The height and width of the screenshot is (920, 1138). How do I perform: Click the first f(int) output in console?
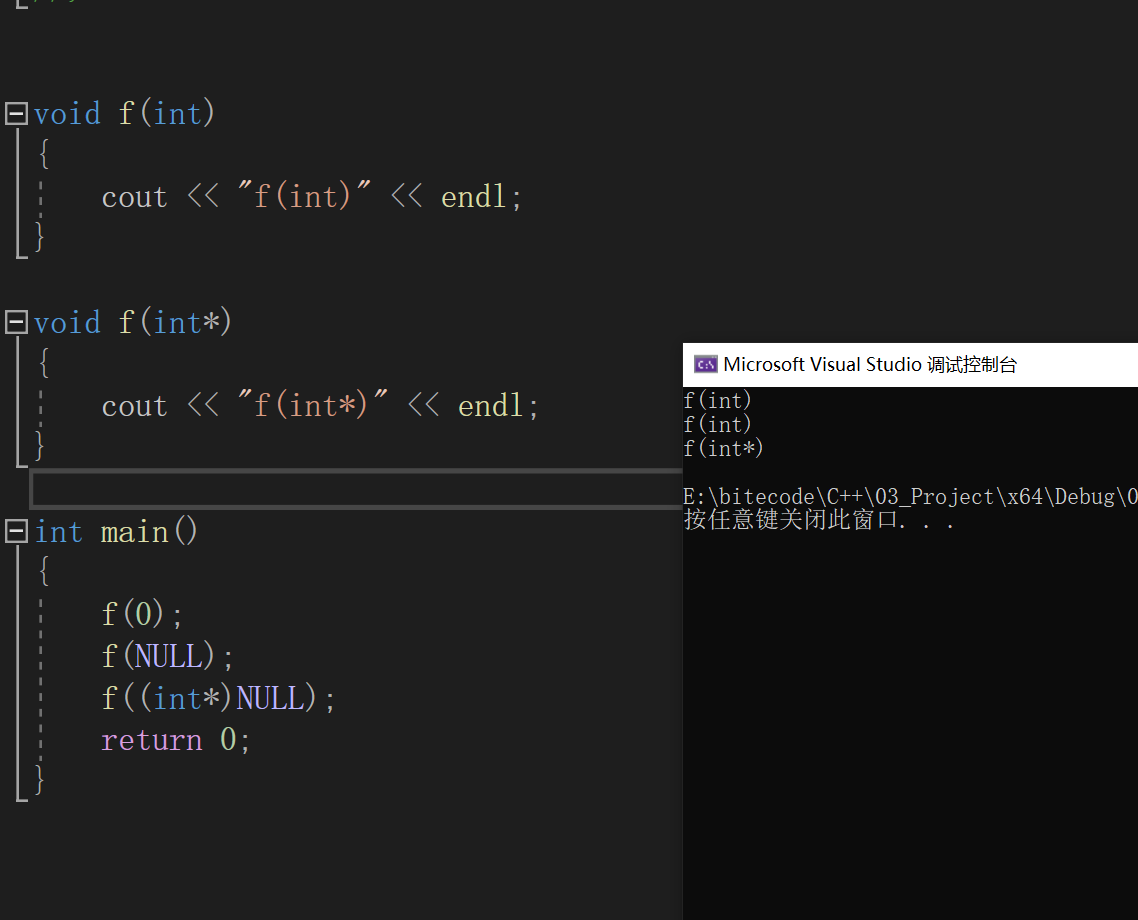coord(717,400)
